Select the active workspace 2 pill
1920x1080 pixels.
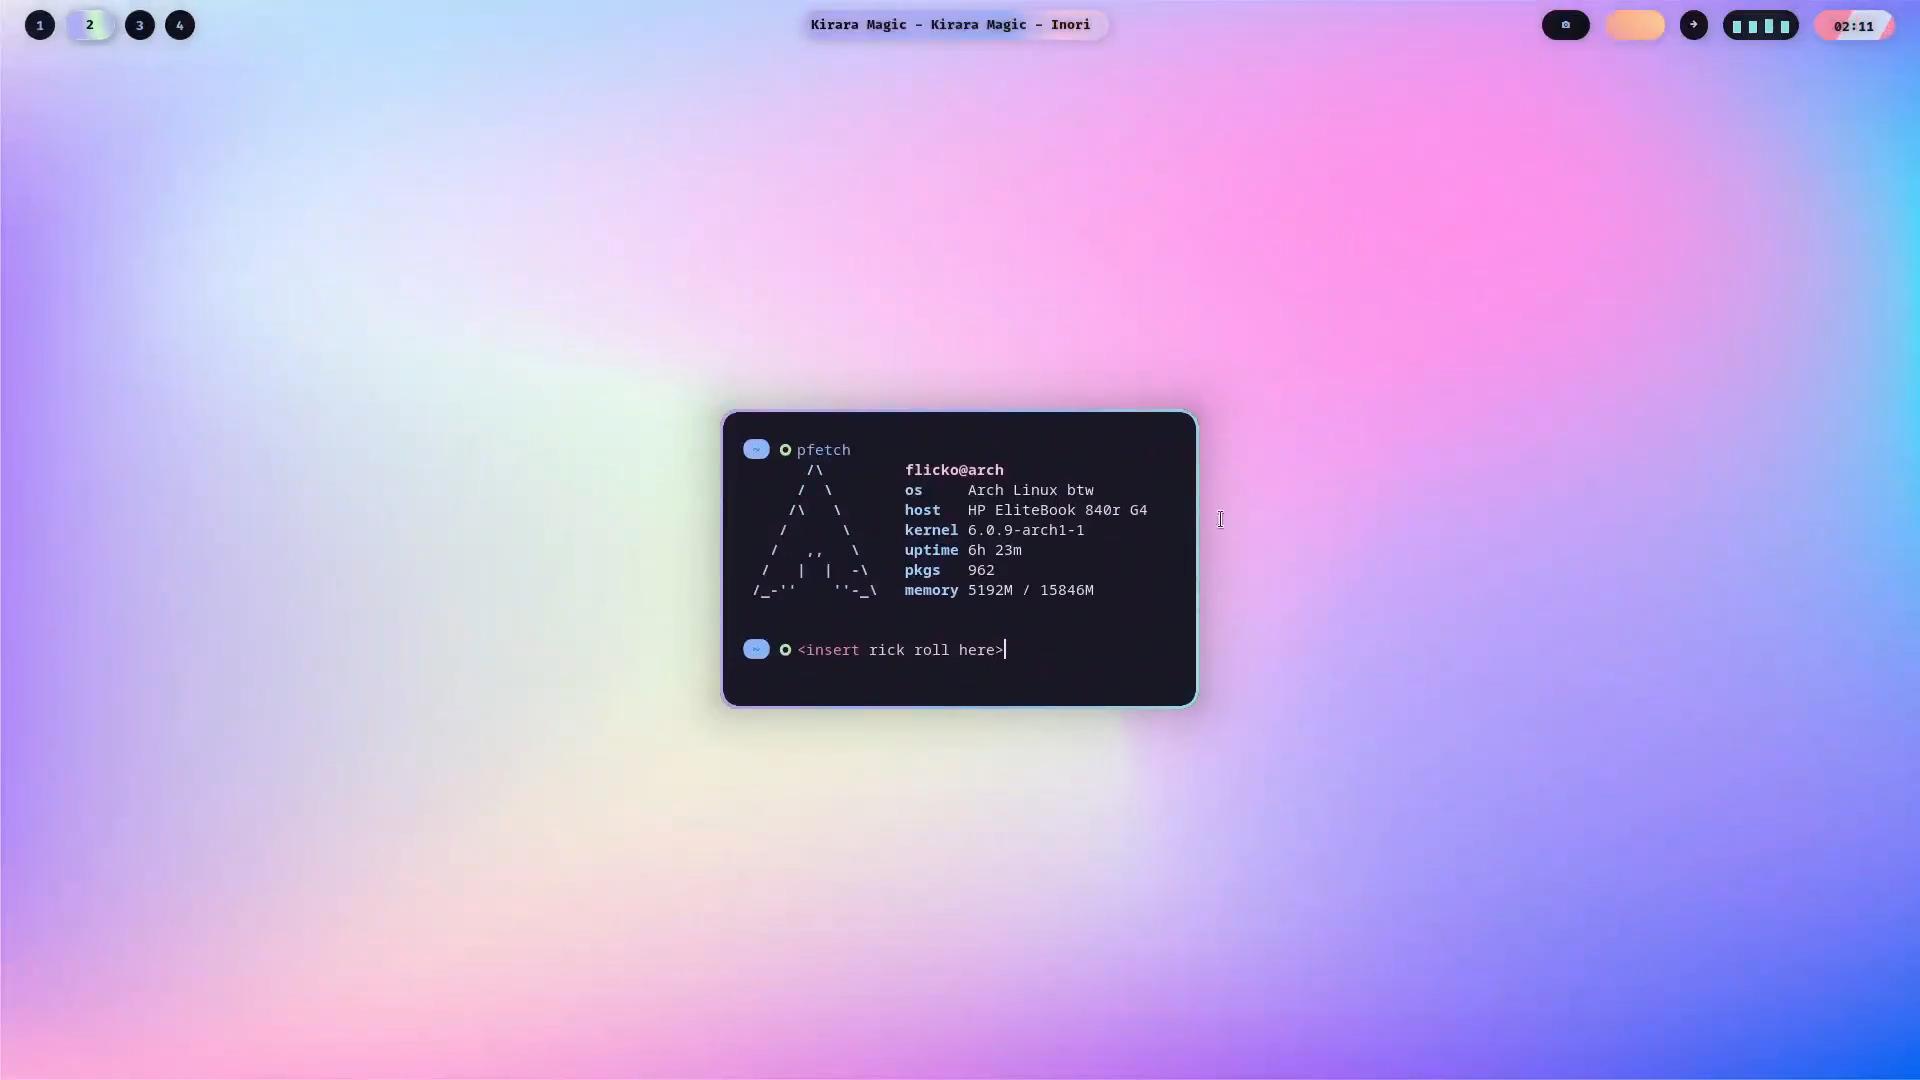pyautogui.click(x=90, y=25)
